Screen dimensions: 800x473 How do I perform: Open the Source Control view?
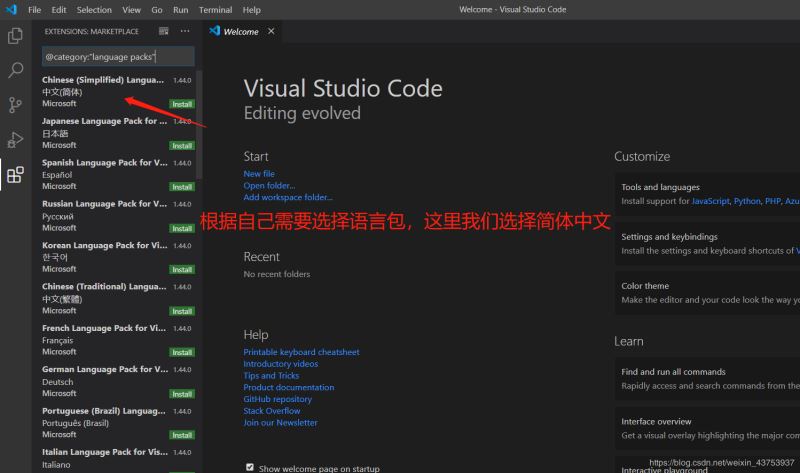coord(15,105)
